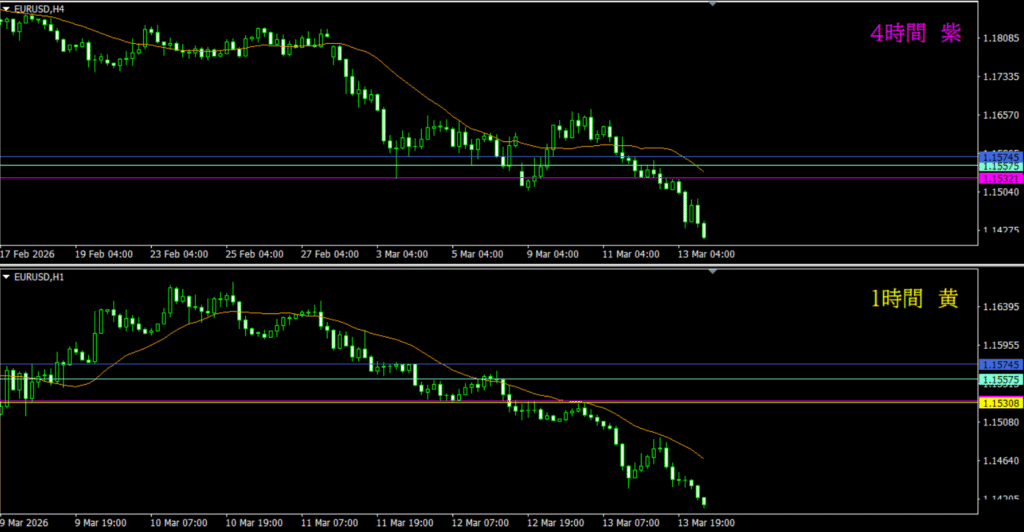Image resolution: width=1024 pixels, height=532 pixels.
Task: Click the blue 1.15745 tag on H4 chart
Action: 1000,157
